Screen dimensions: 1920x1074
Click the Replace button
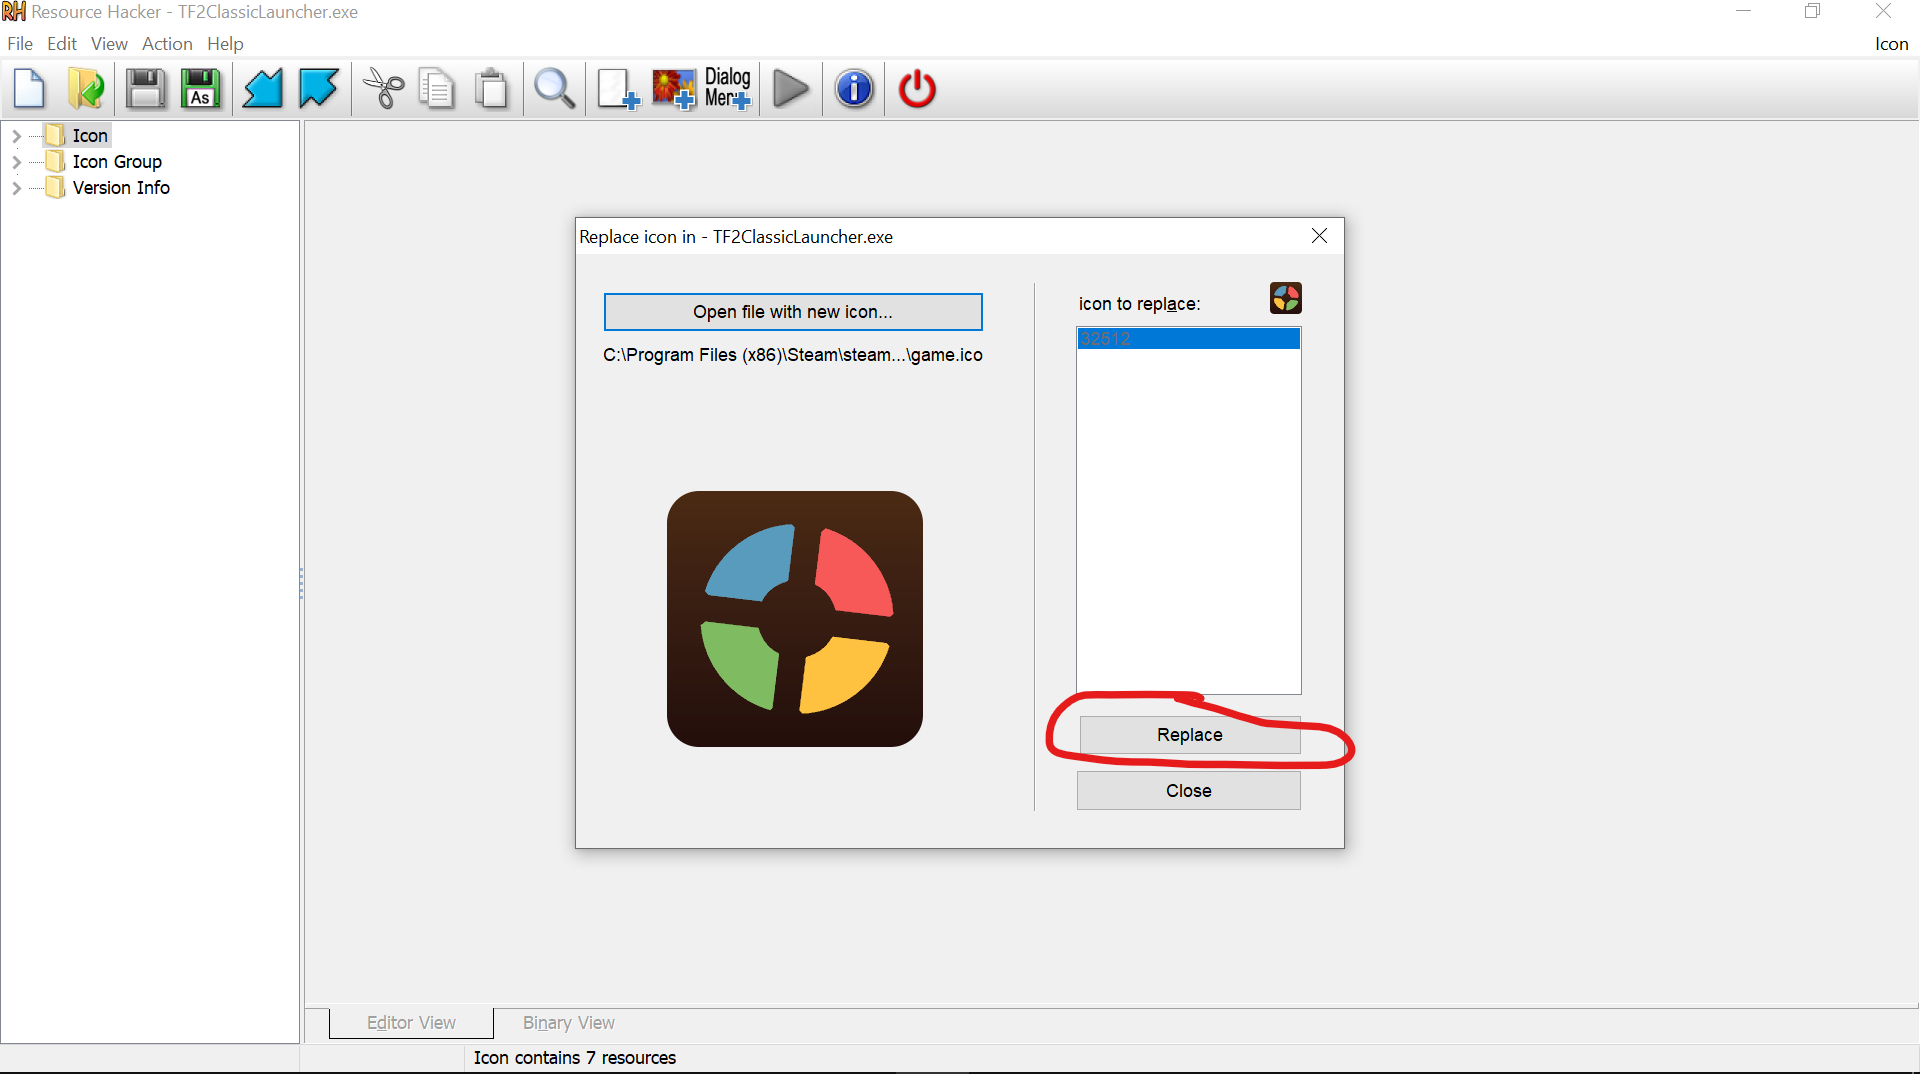tap(1190, 735)
